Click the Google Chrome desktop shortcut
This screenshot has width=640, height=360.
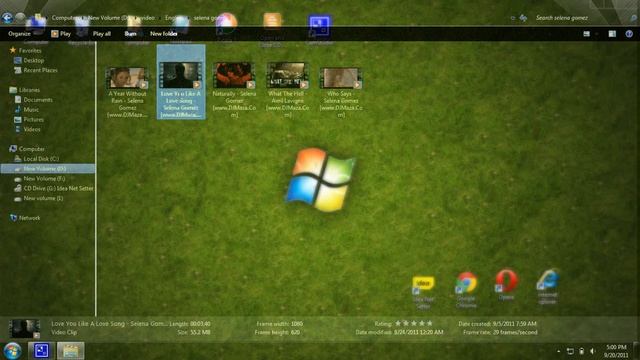pos(466,289)
